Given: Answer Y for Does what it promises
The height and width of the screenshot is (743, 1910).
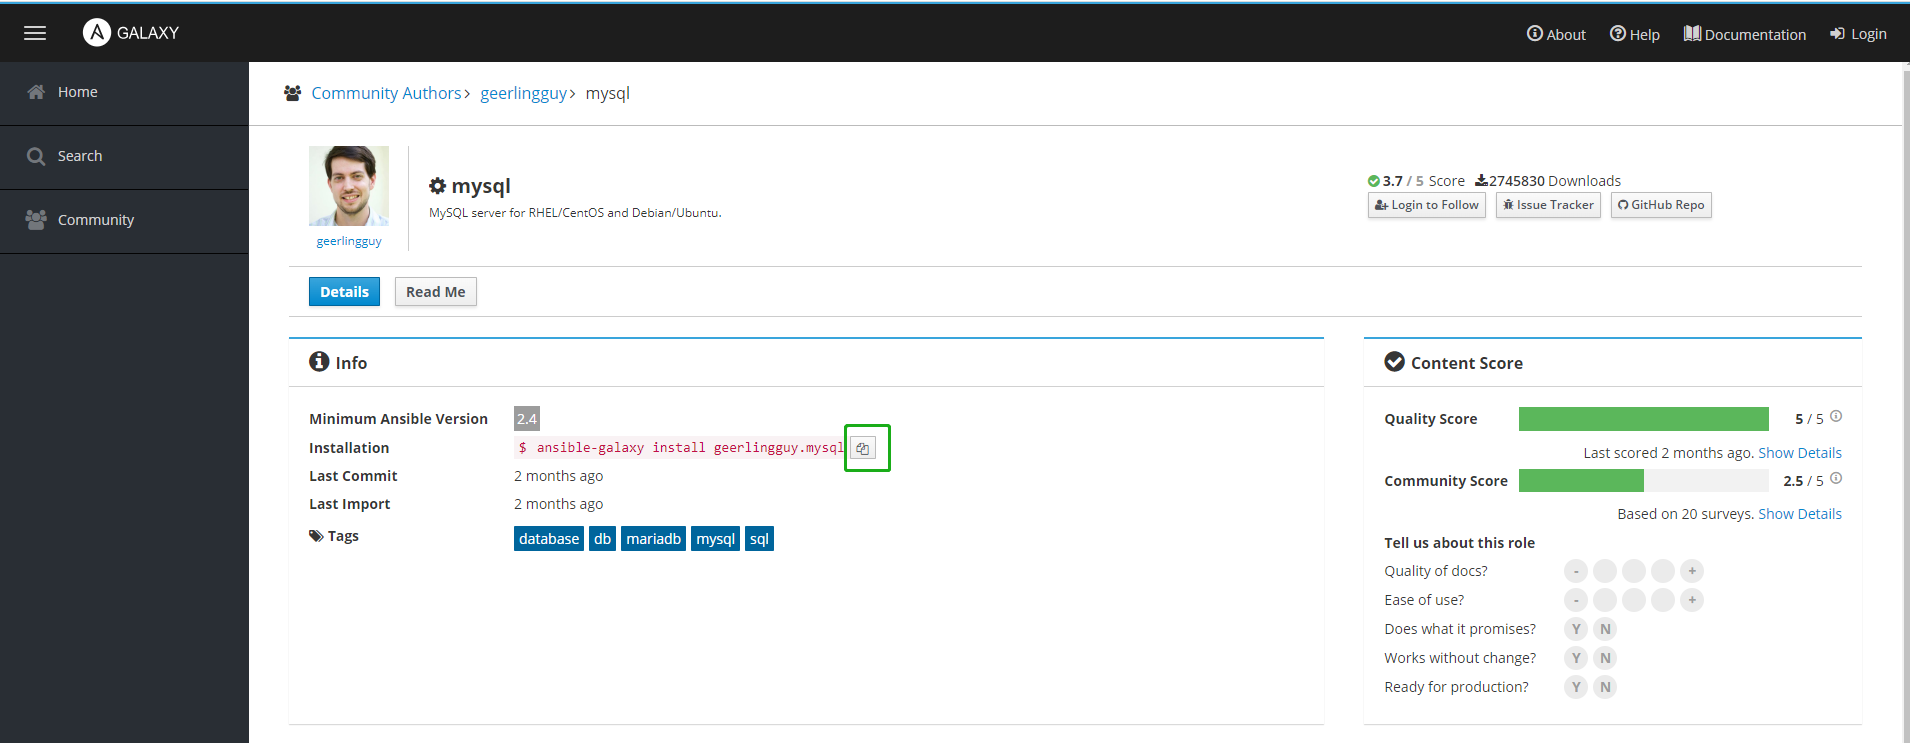Looking at the screenshot, I should [x=1576, y=629].
